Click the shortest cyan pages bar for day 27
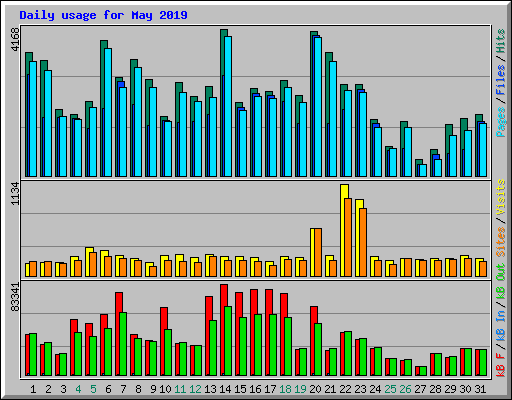Screen dimensions: 512x400 pyautogui.click(x=423, y=170)
